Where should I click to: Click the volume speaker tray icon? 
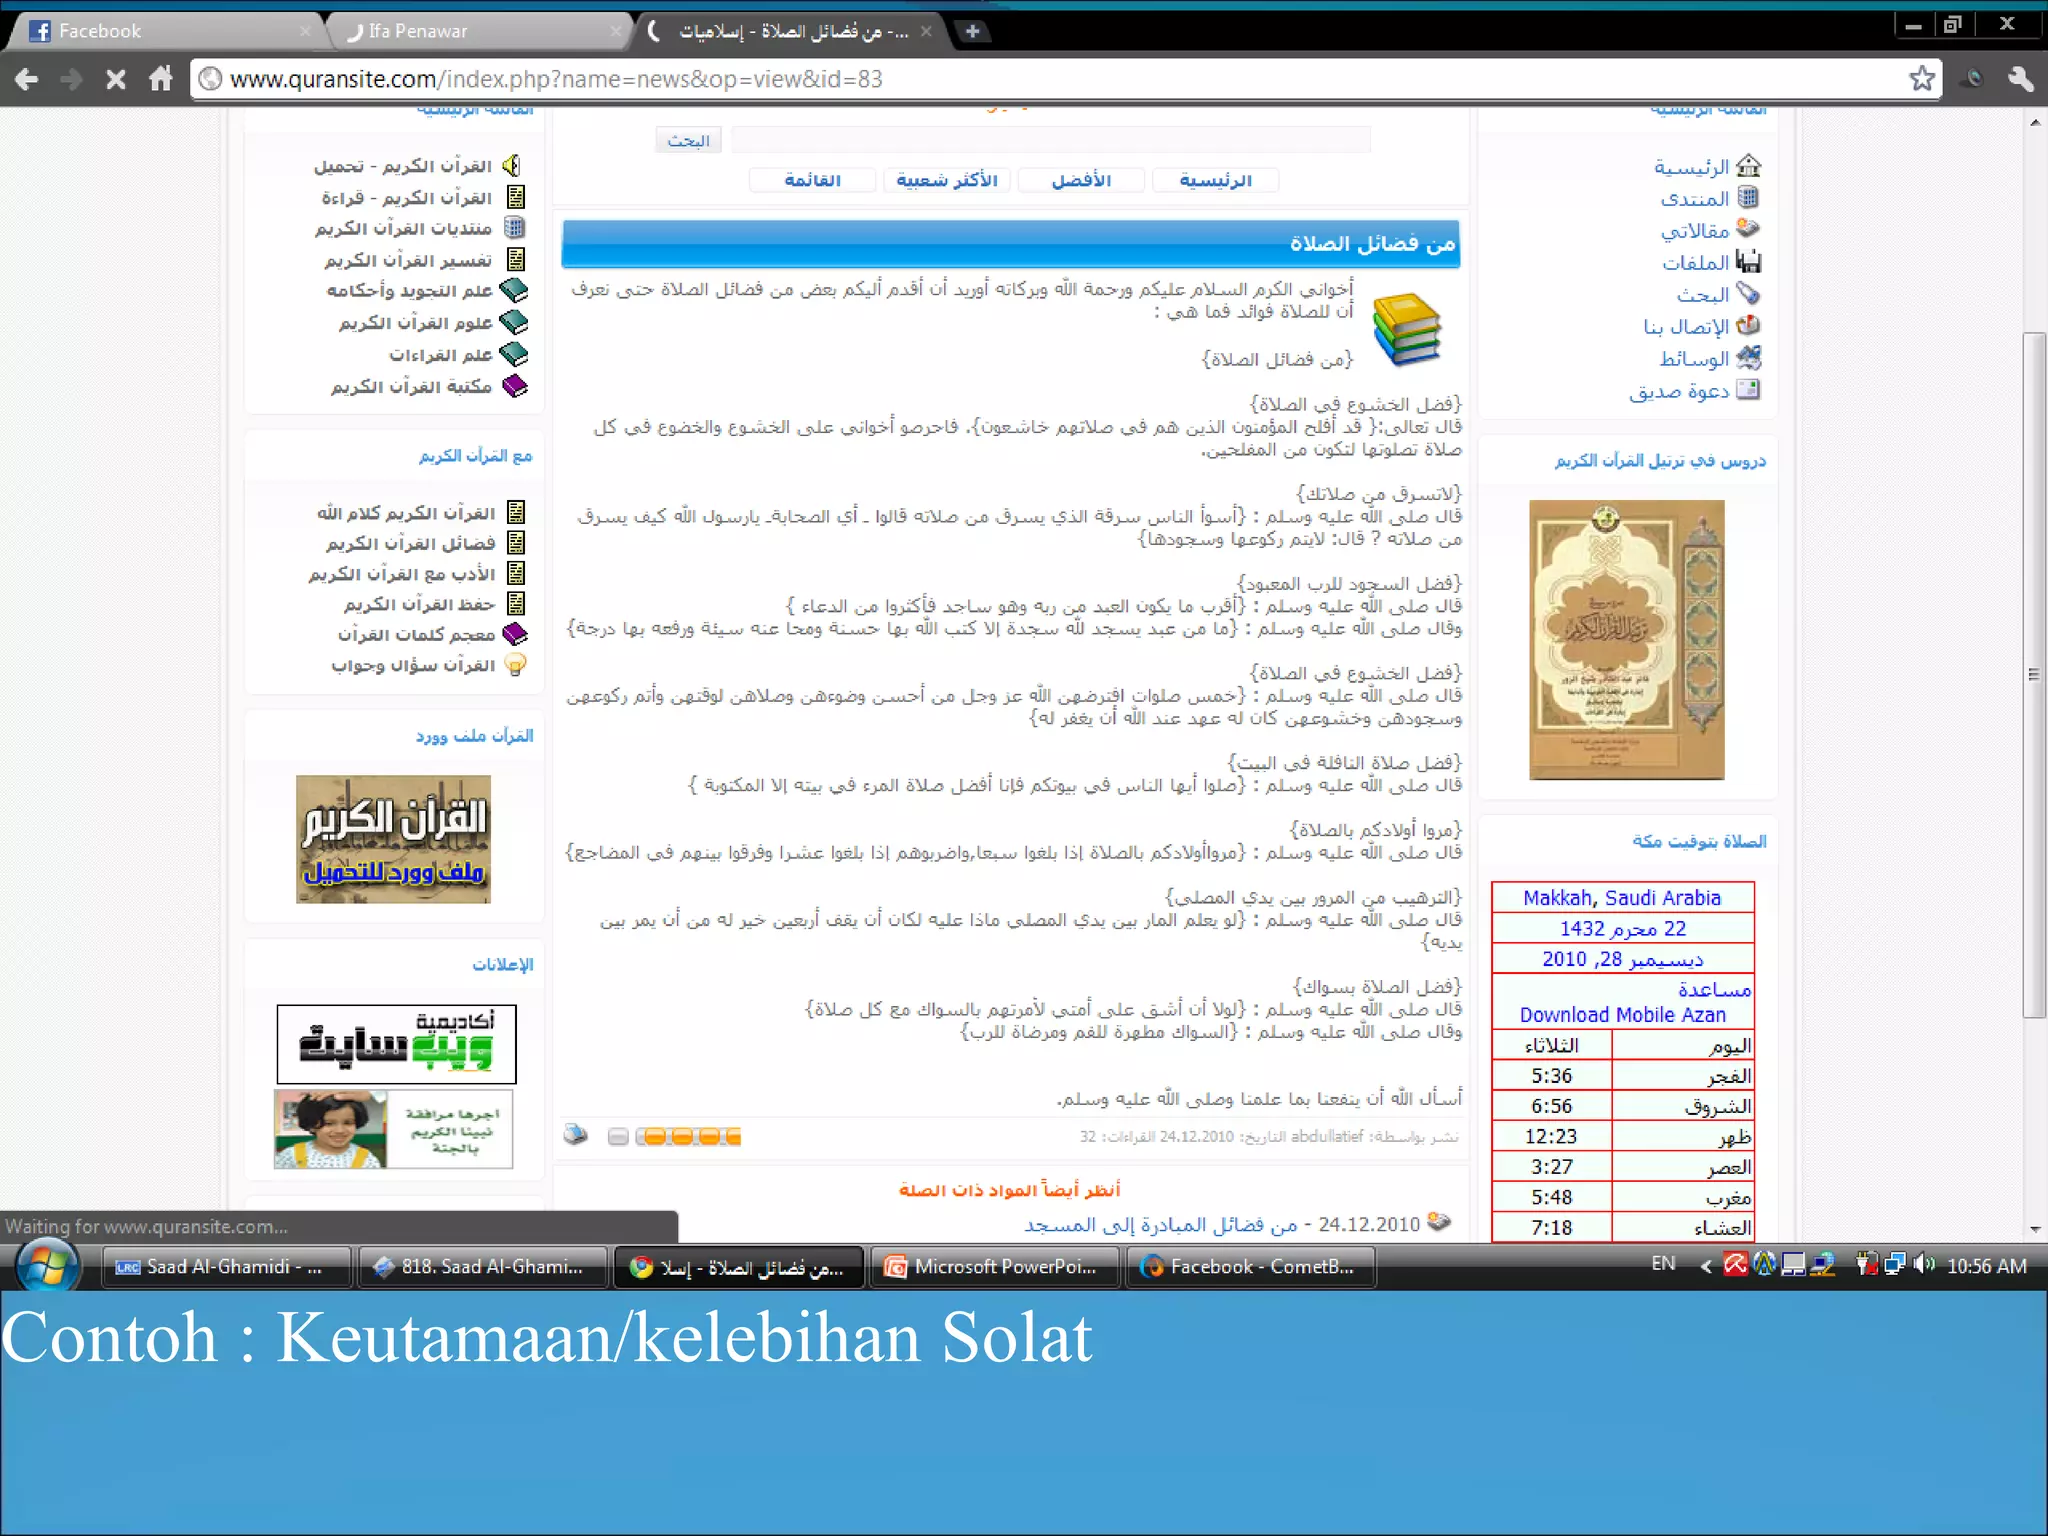pyautogui.click(x=1922, y=1264)
